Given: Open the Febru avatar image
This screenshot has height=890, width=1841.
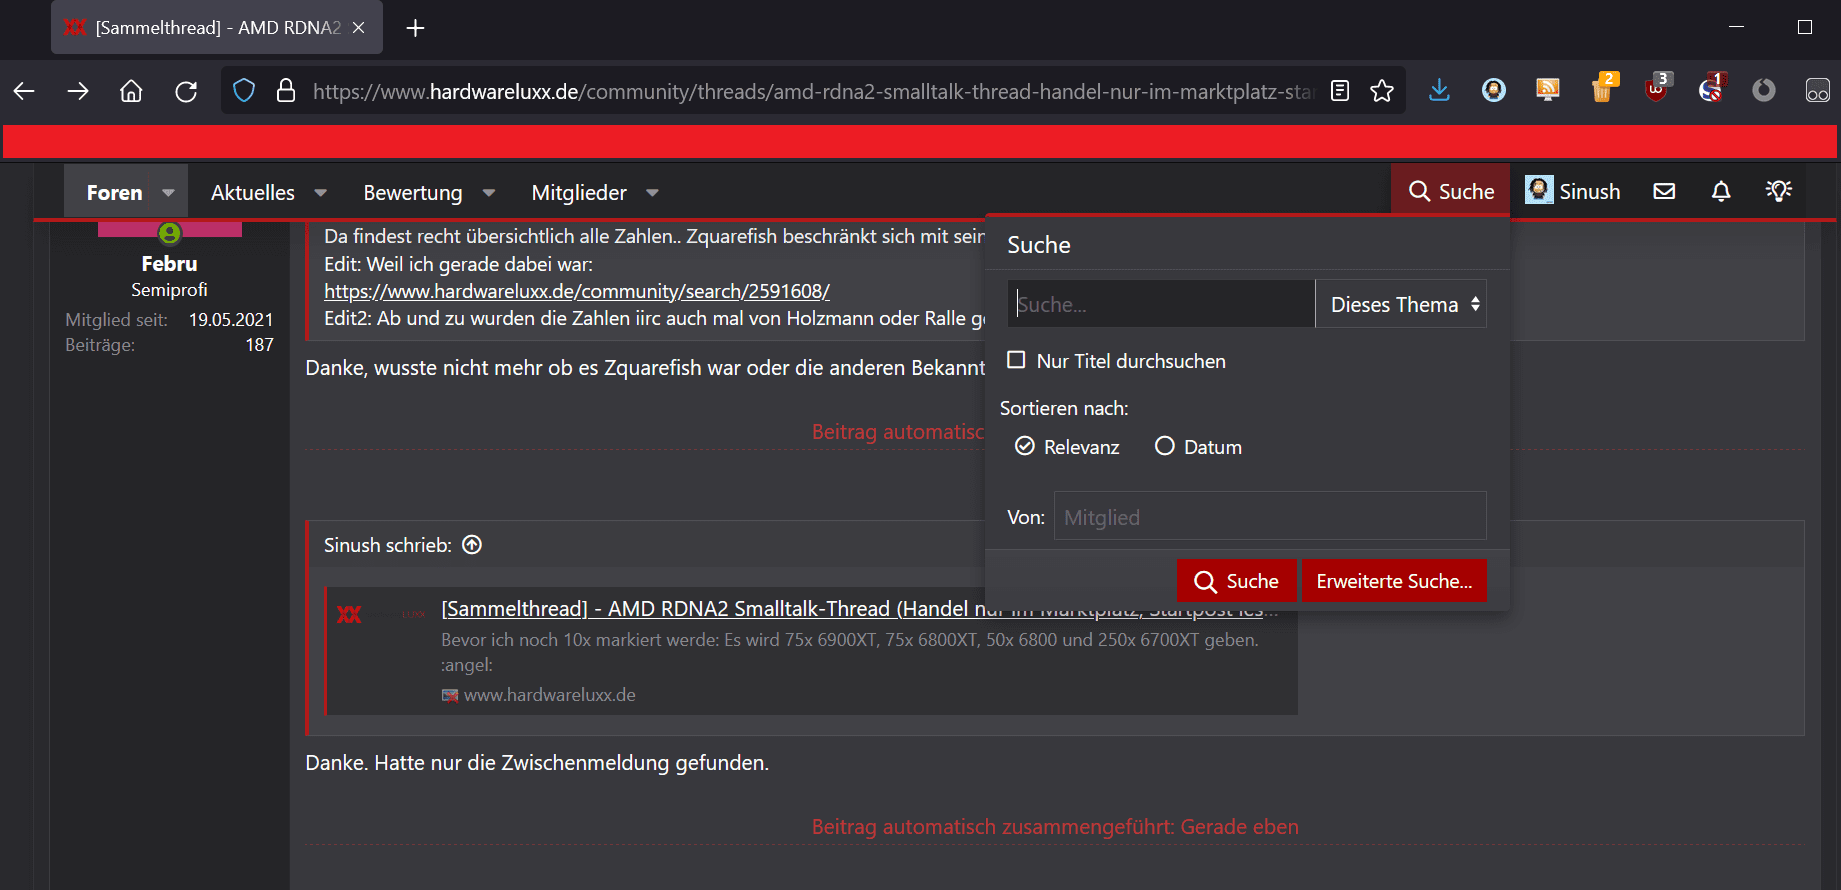Looking at the screenshot, I should (x=170, y=230).
